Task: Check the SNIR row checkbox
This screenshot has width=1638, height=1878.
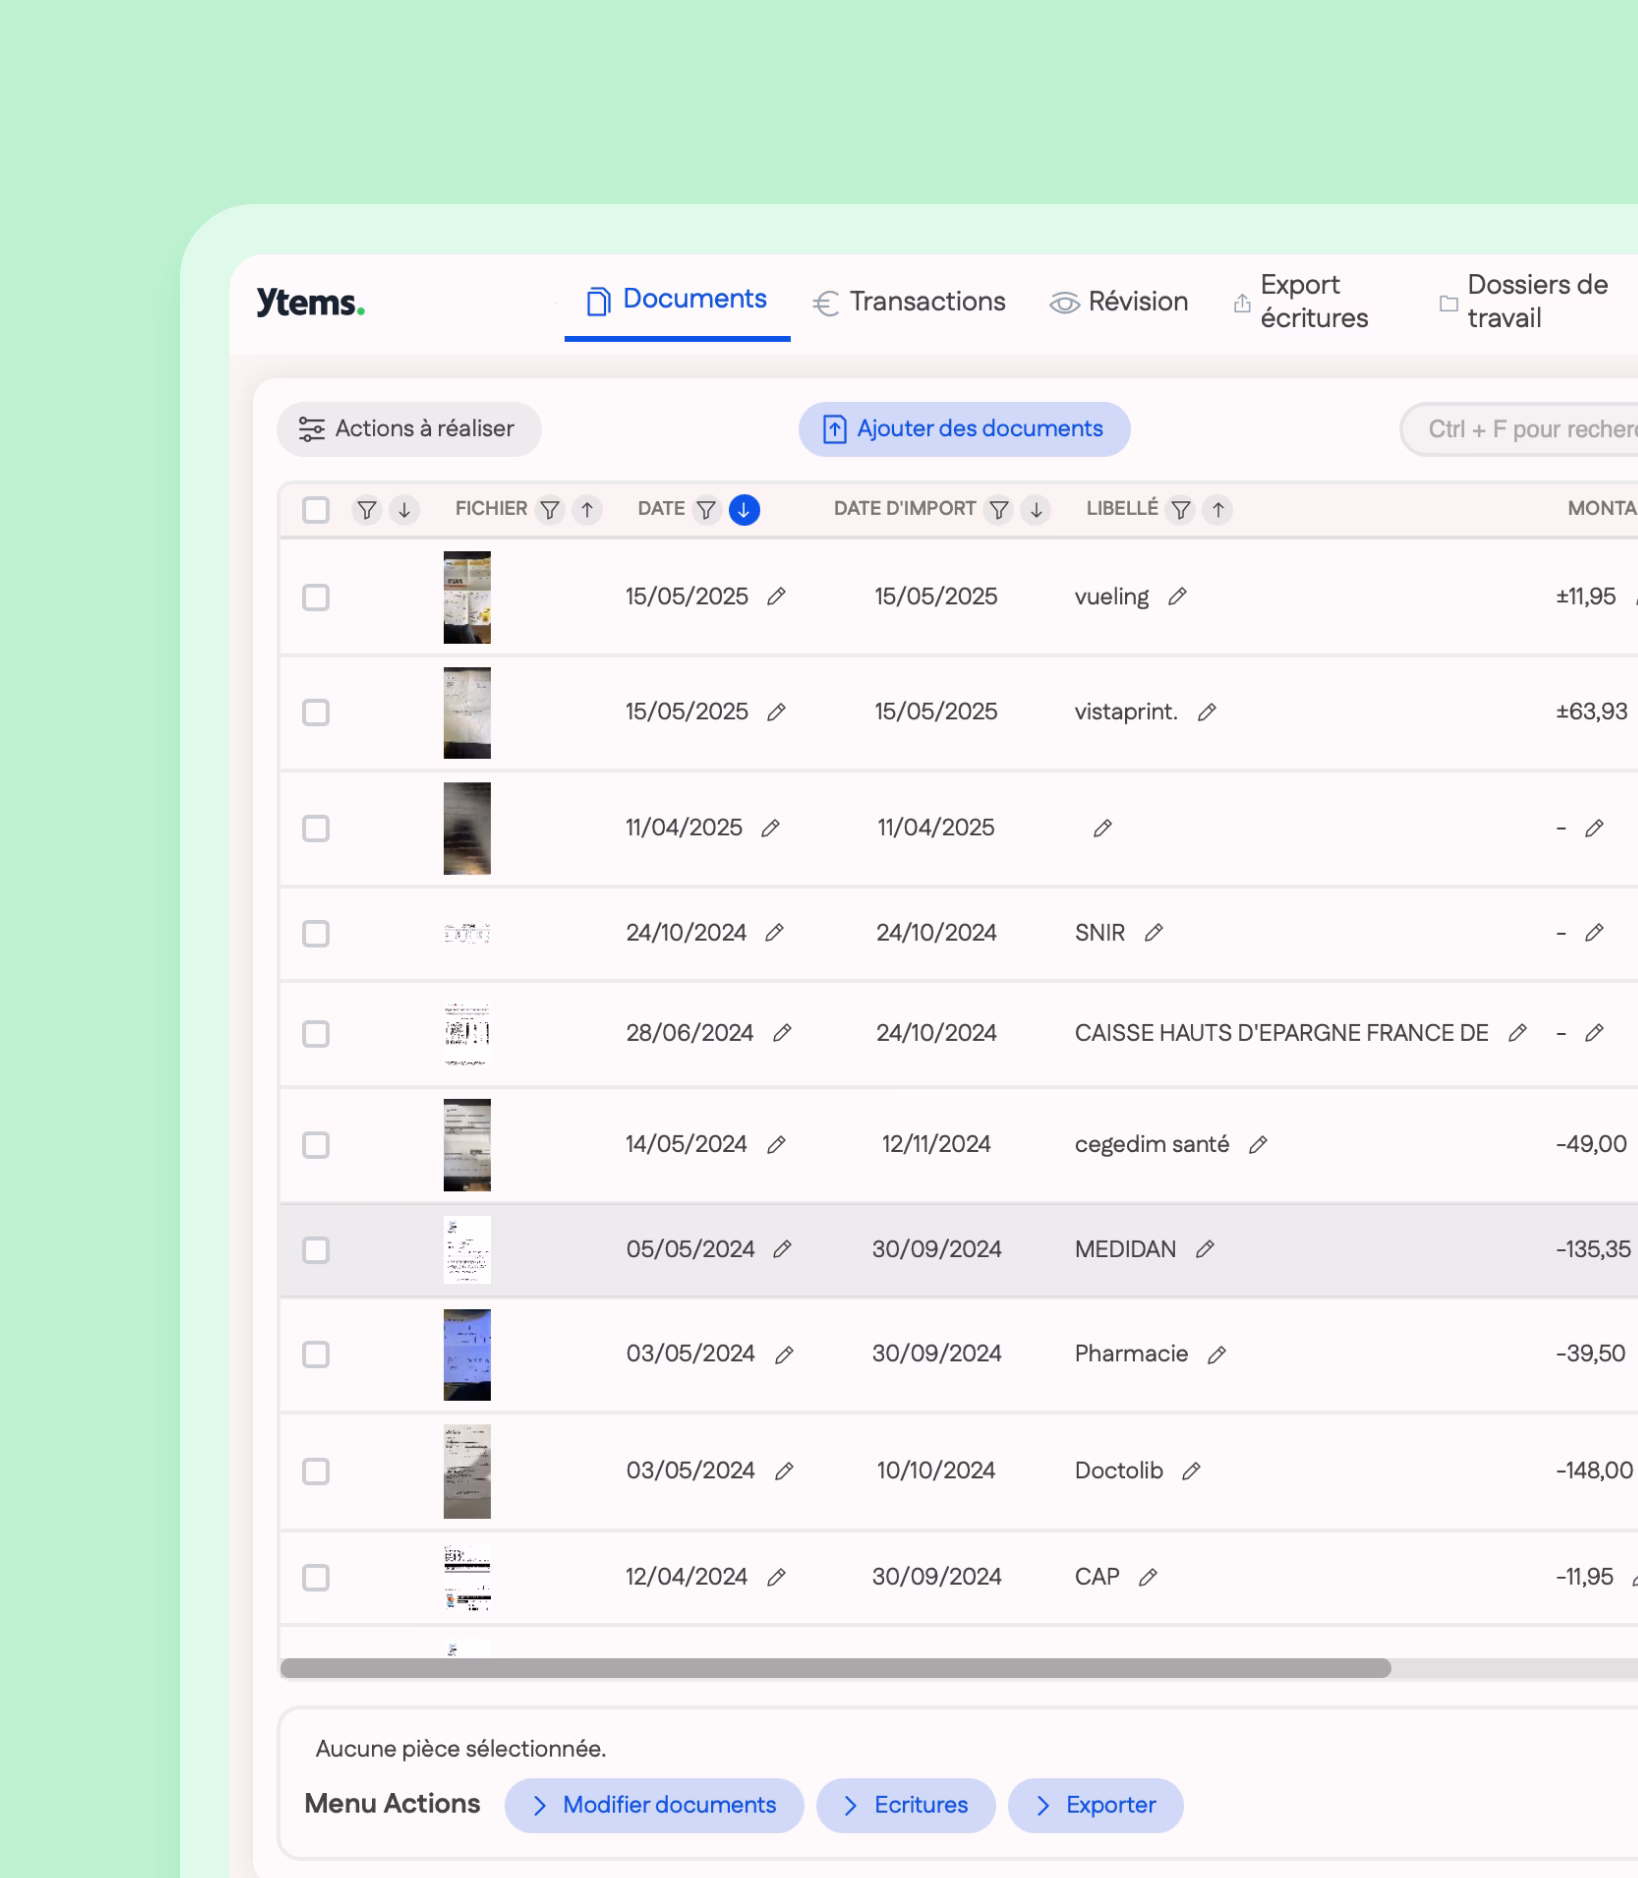Action: coord(316,934)
